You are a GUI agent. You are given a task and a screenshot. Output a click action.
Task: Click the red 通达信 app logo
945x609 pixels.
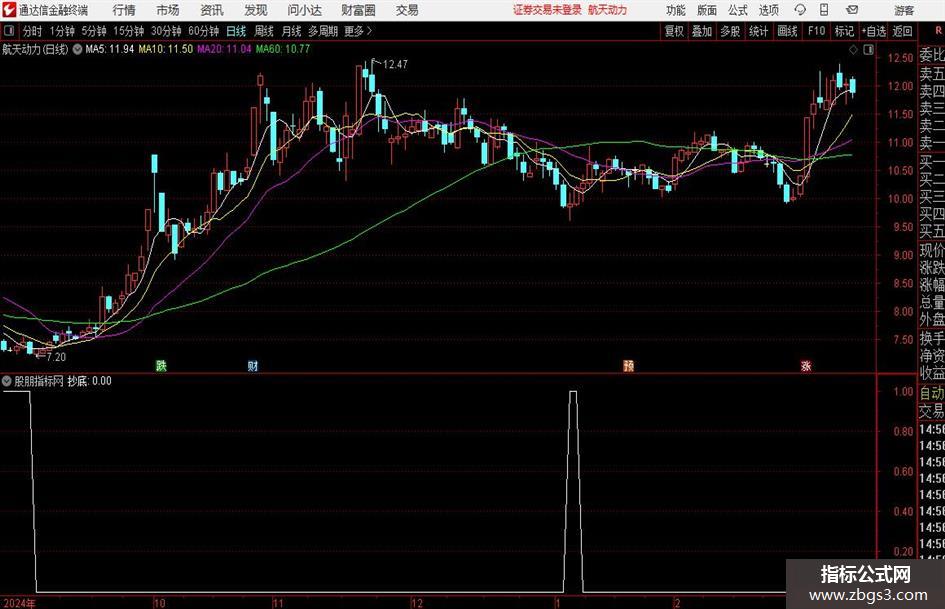point(9,10)
